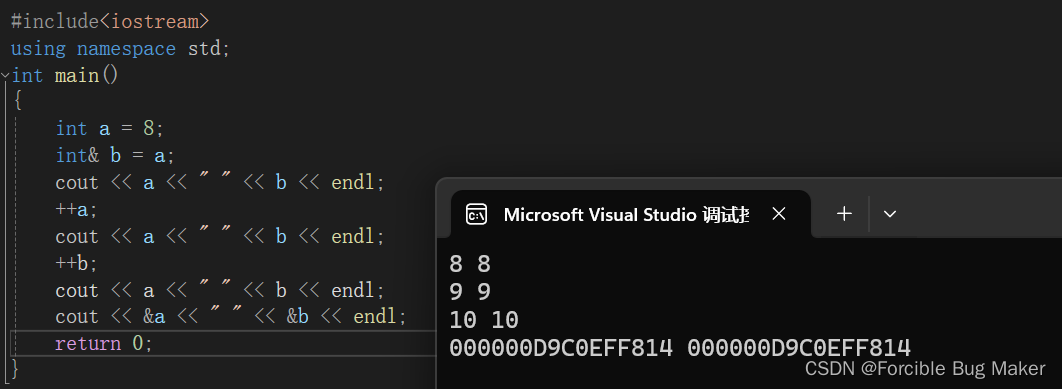Click the cout line printing &a and &b

[x=230, y=316]
